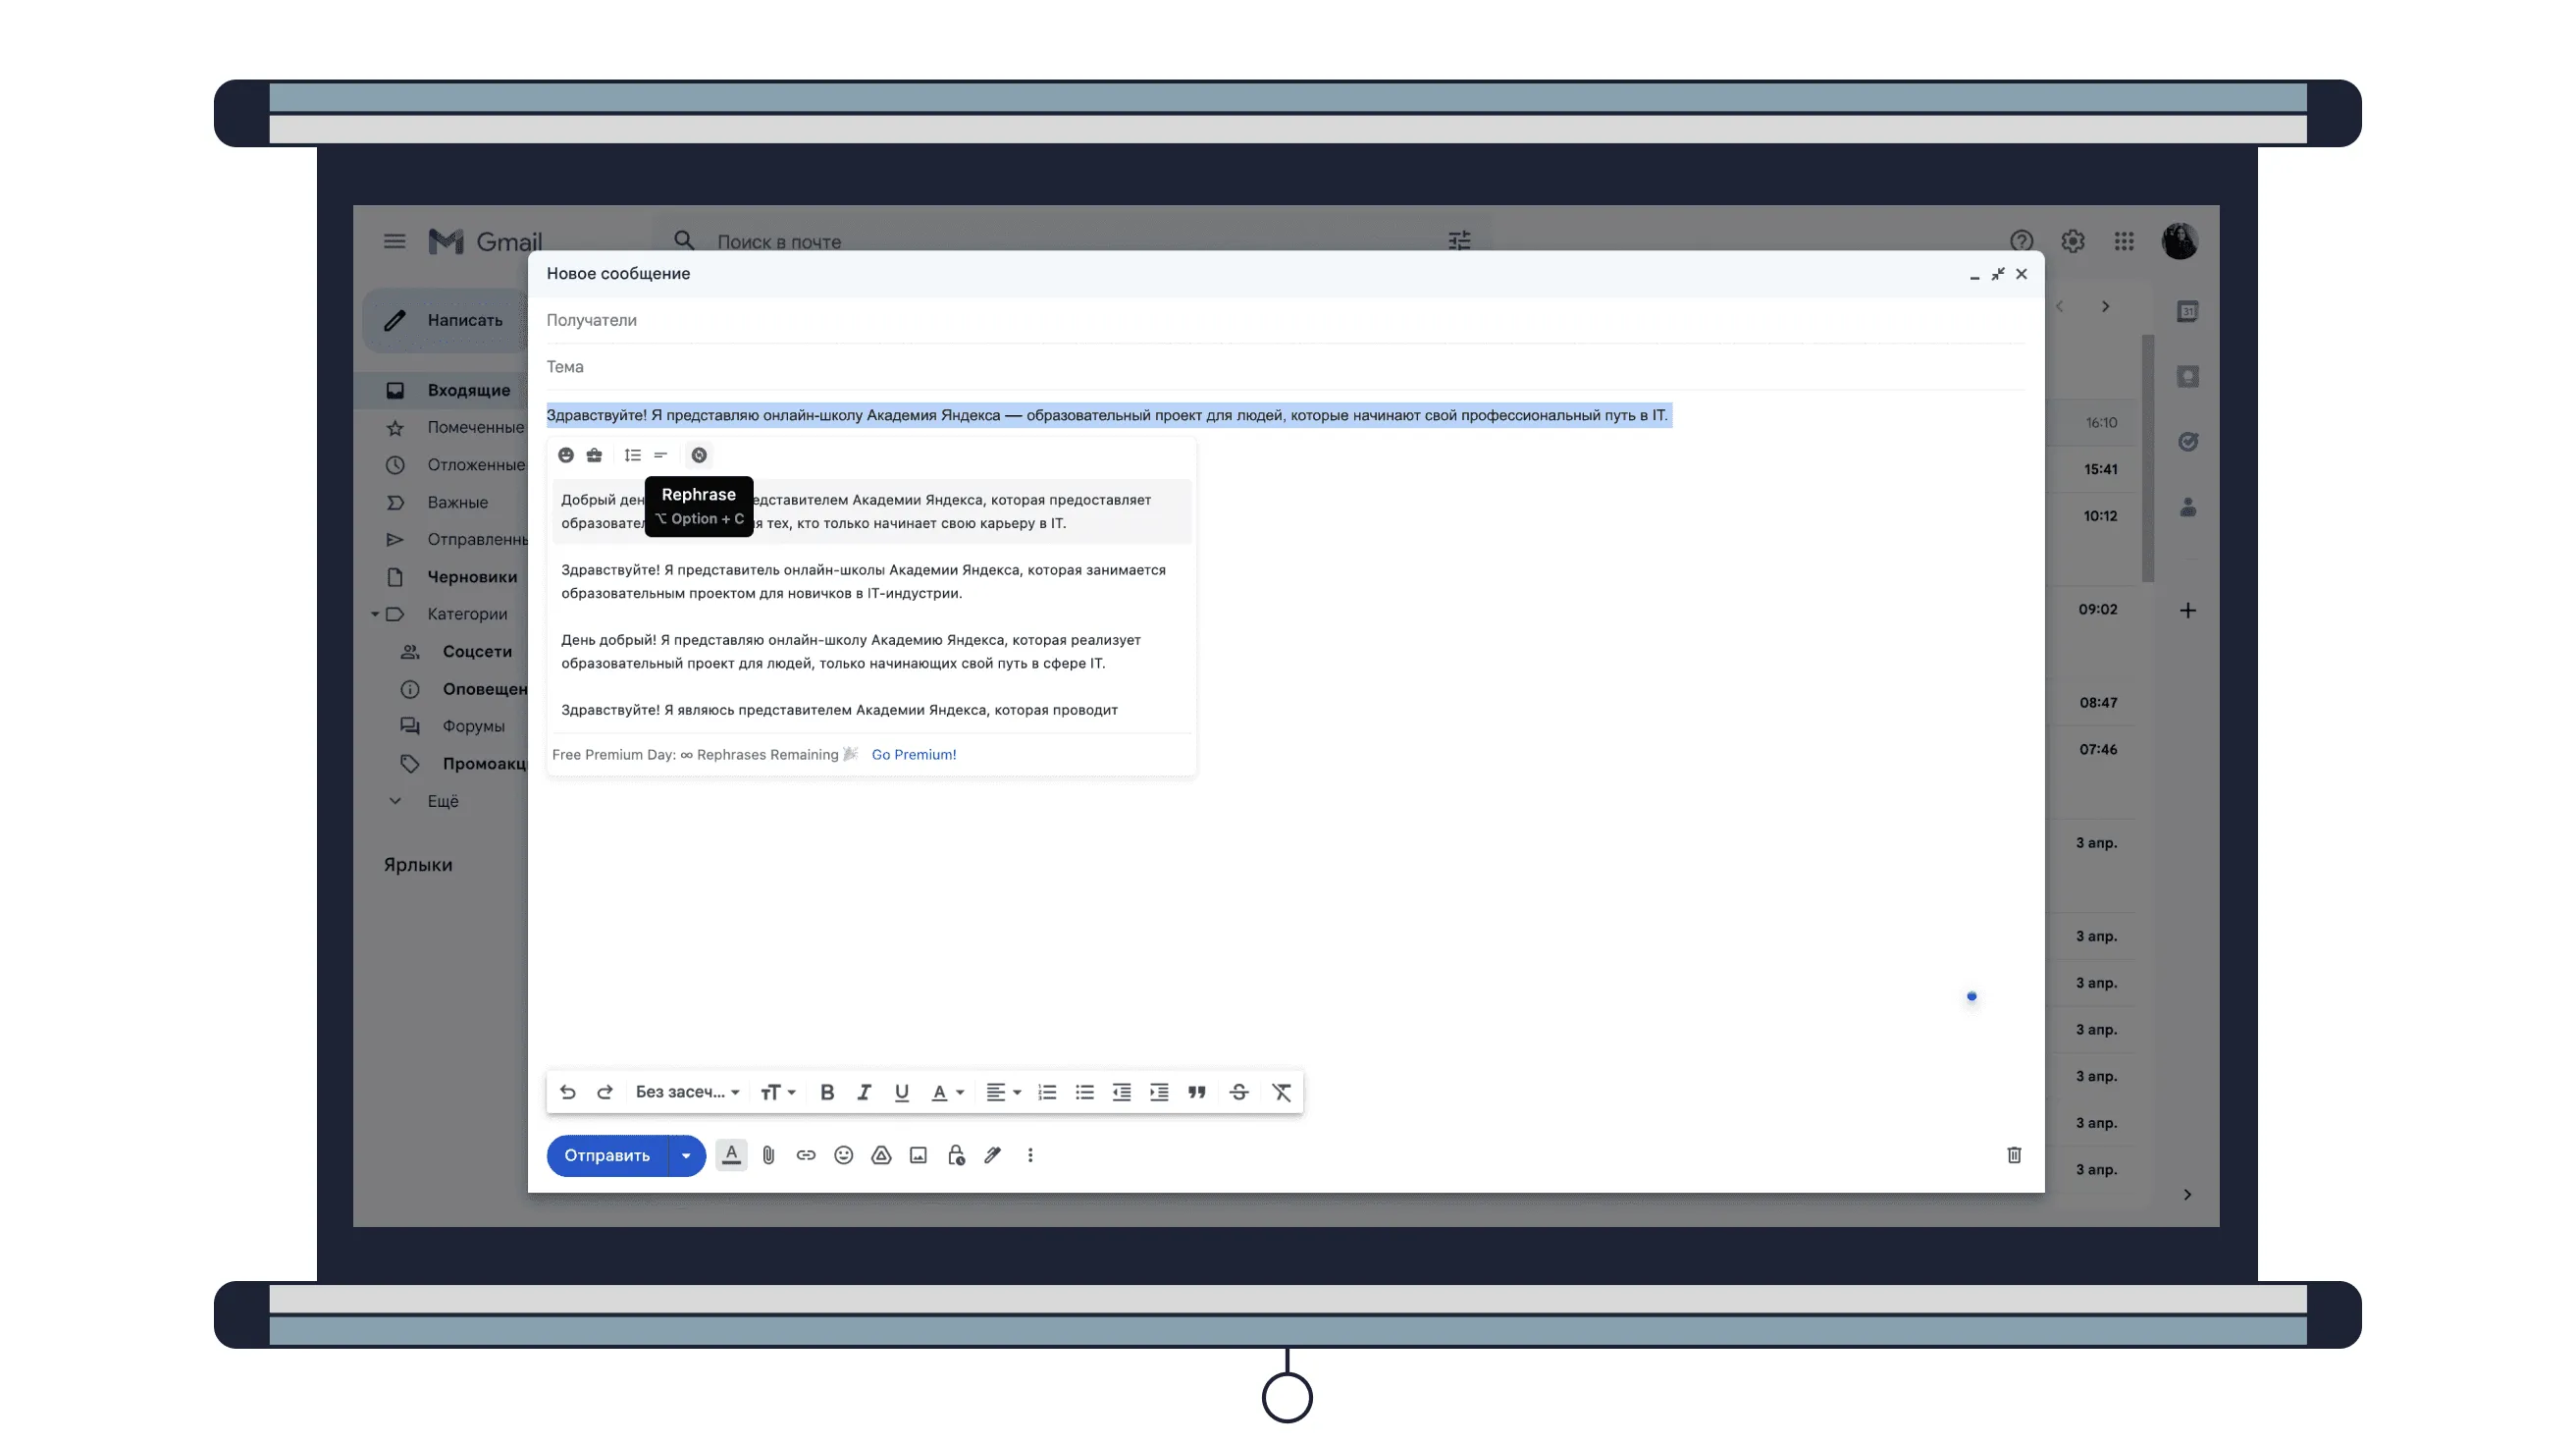
Task: Click the Insert emoji icon
Action: 844,1156
